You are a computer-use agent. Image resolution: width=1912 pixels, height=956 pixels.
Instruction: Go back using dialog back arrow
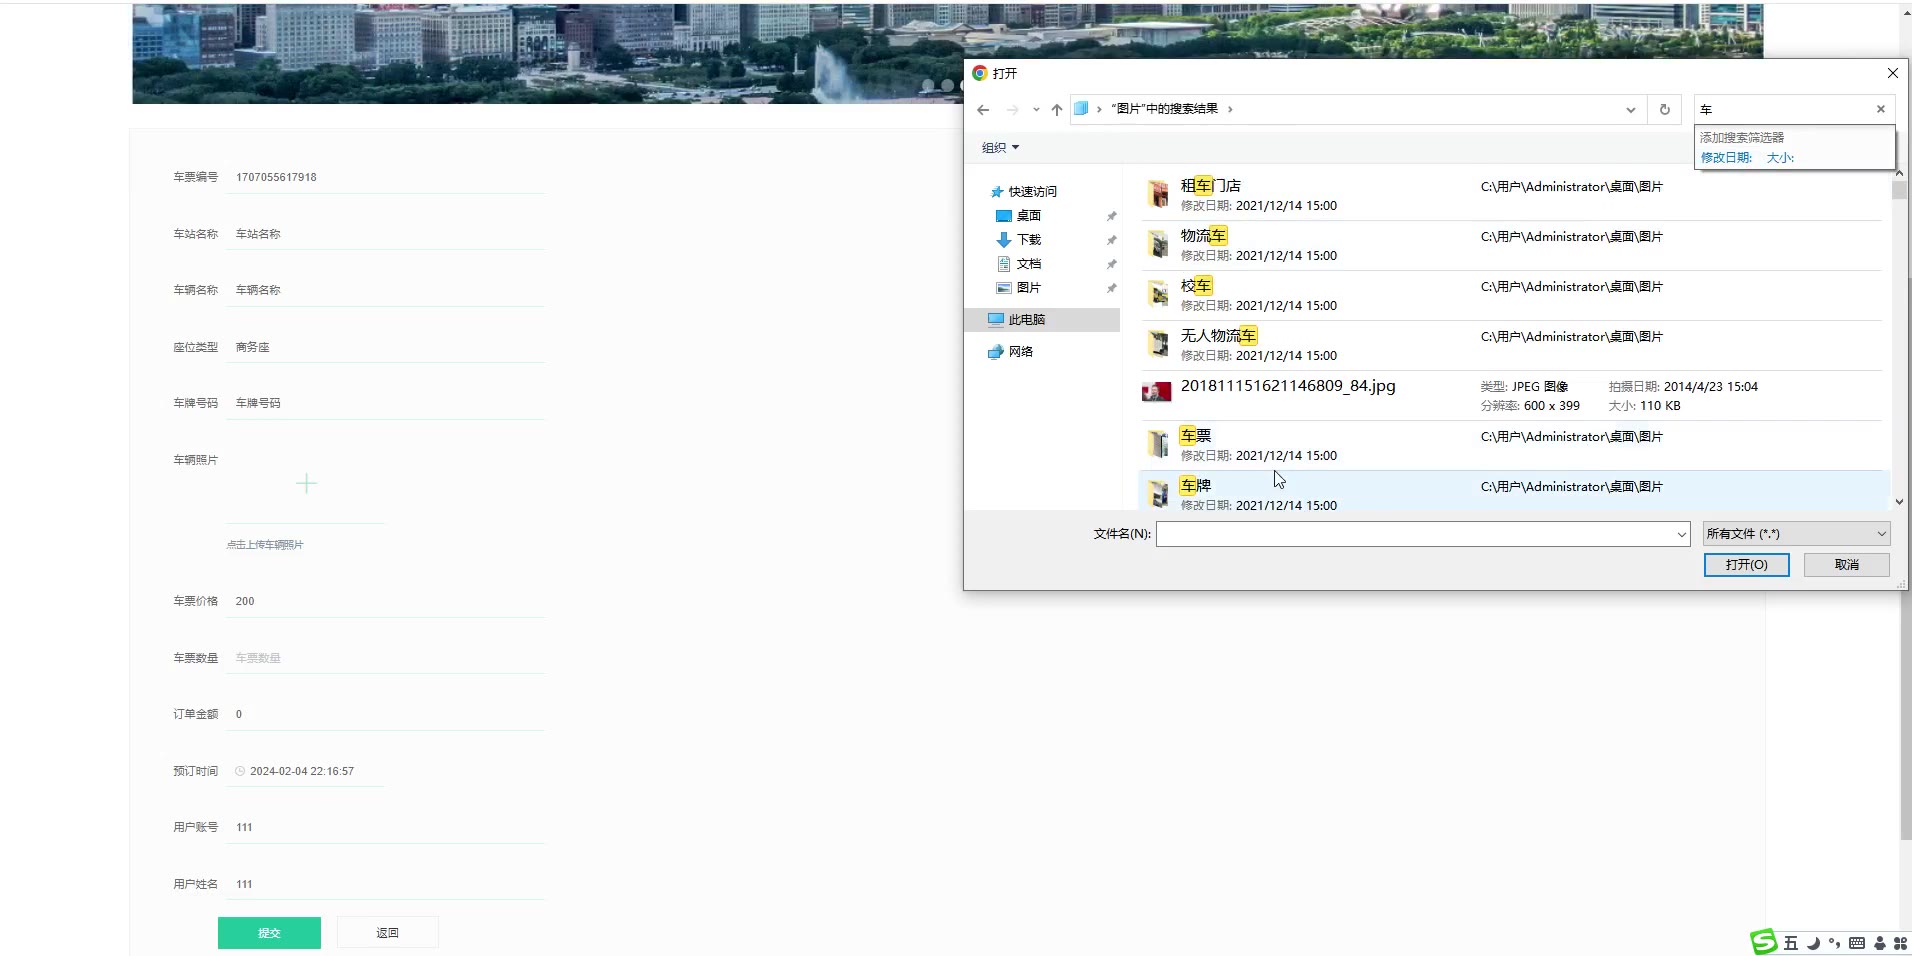click(983, 110)
